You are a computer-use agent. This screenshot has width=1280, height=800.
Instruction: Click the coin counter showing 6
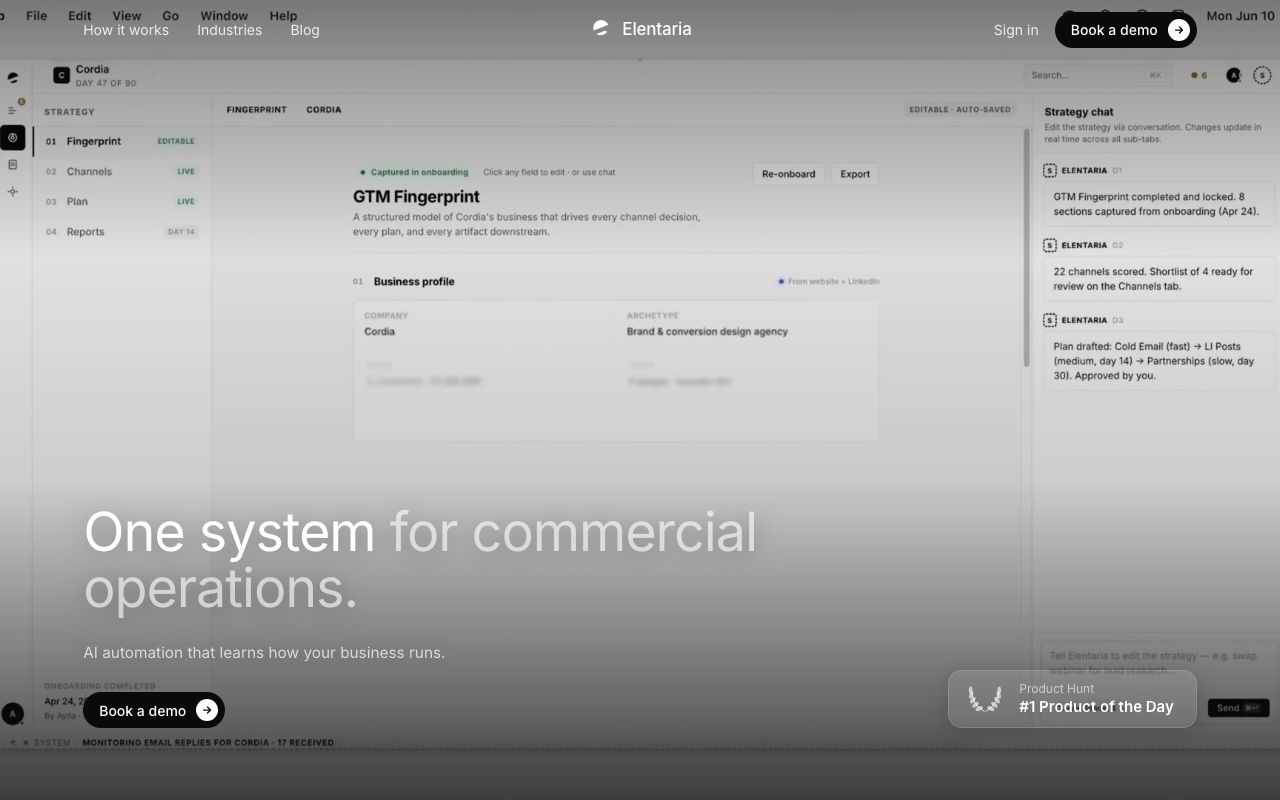tap(1199, 75)
